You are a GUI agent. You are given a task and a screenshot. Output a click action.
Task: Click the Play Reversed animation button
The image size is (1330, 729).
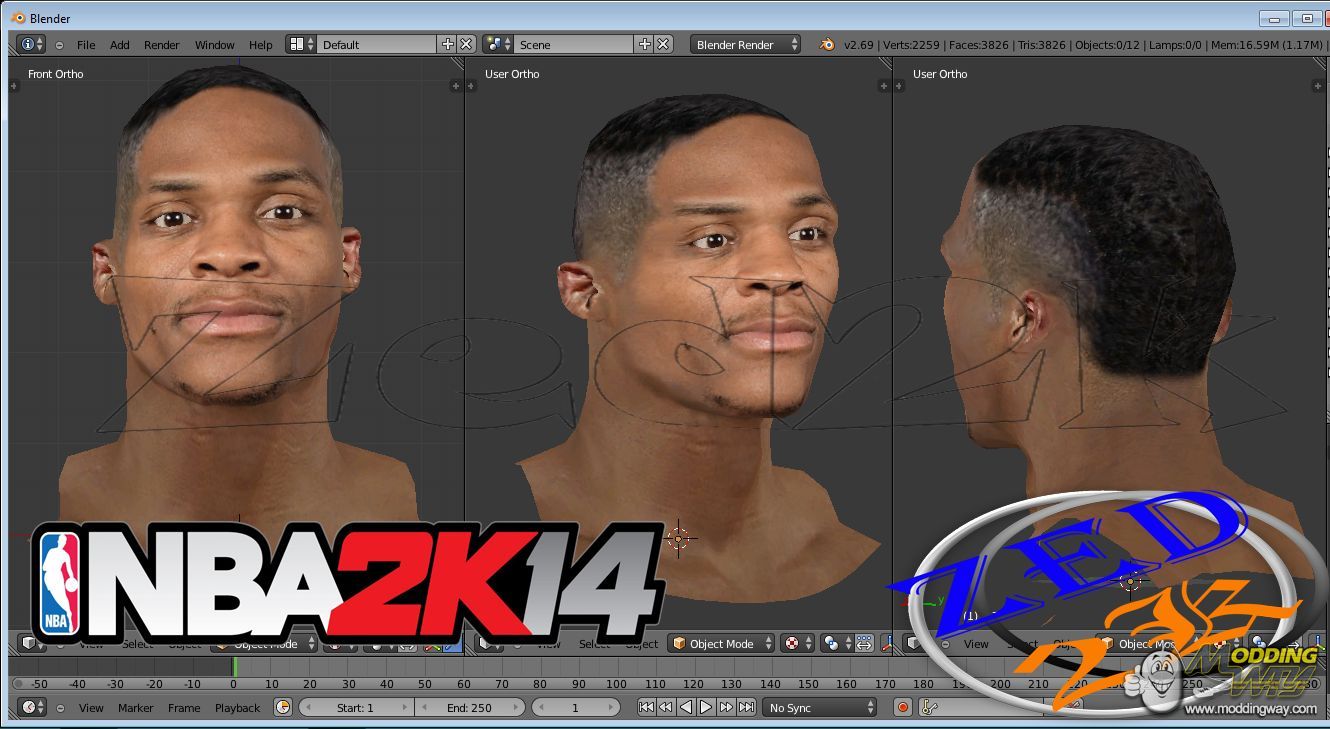686,708
